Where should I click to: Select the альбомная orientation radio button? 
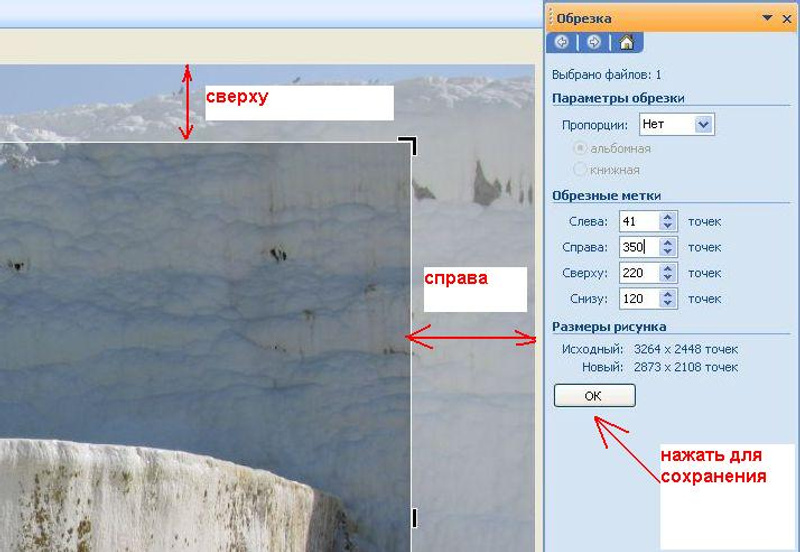[x=580, y=148]
